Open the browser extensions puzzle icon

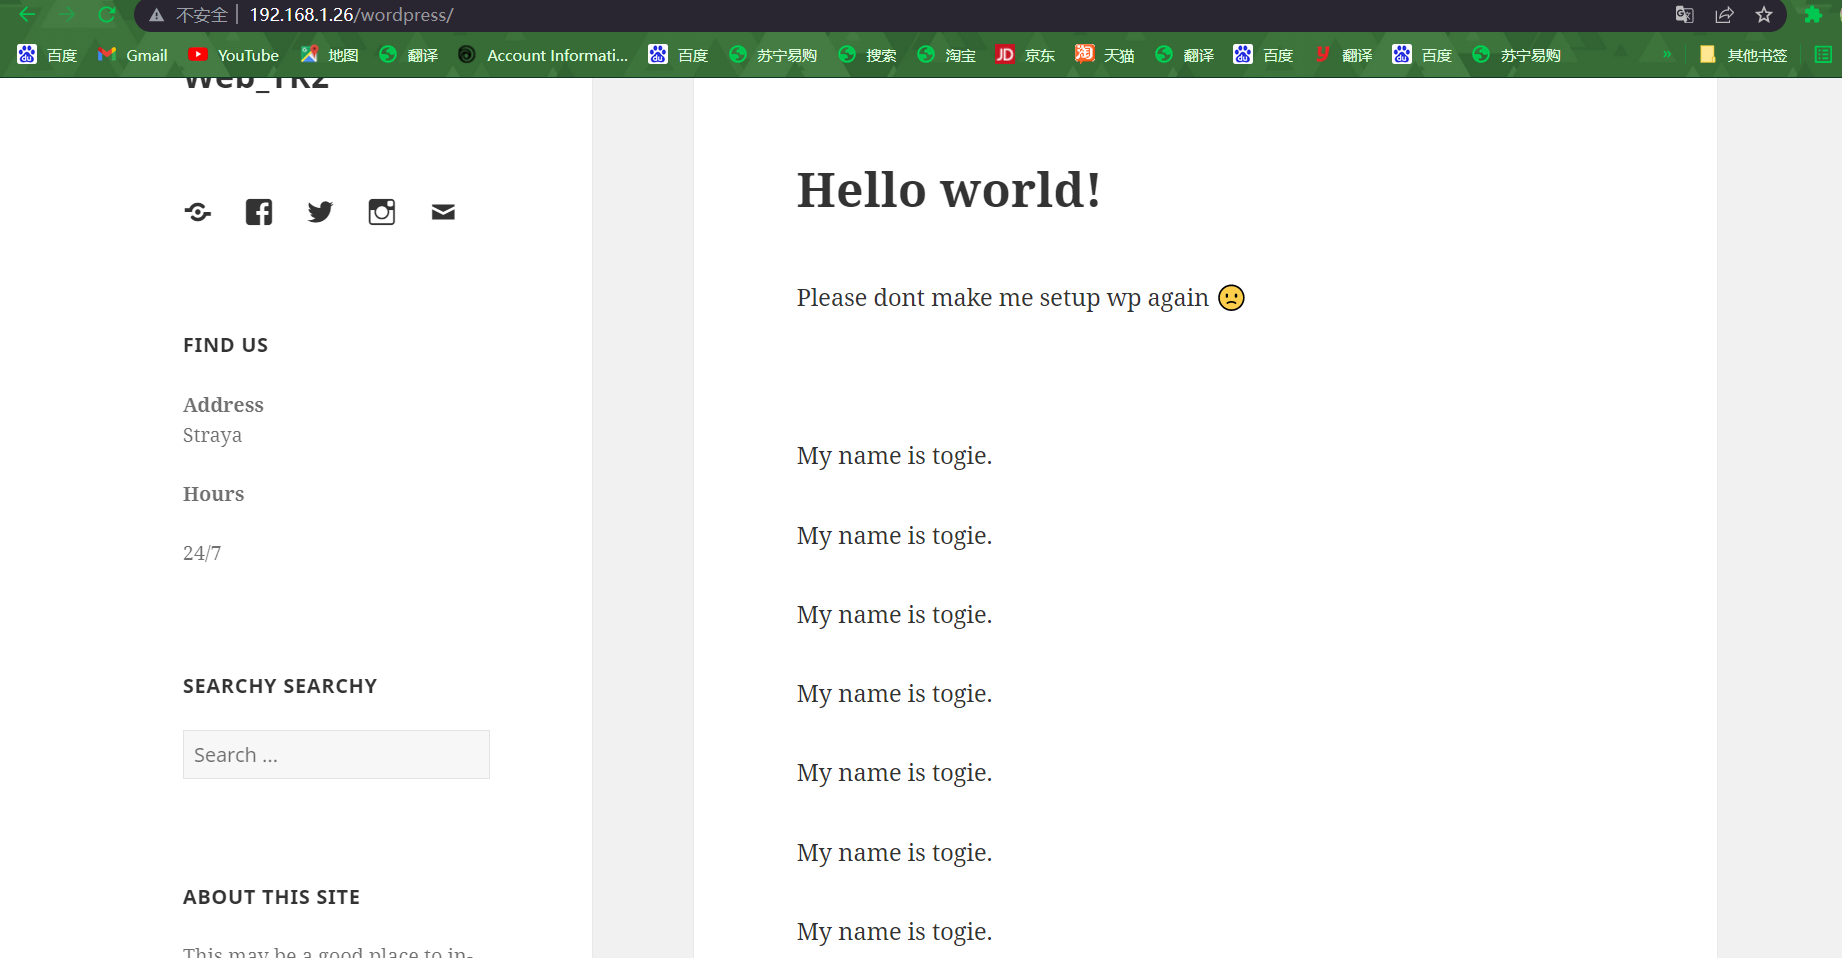(x=1813, y=15)
